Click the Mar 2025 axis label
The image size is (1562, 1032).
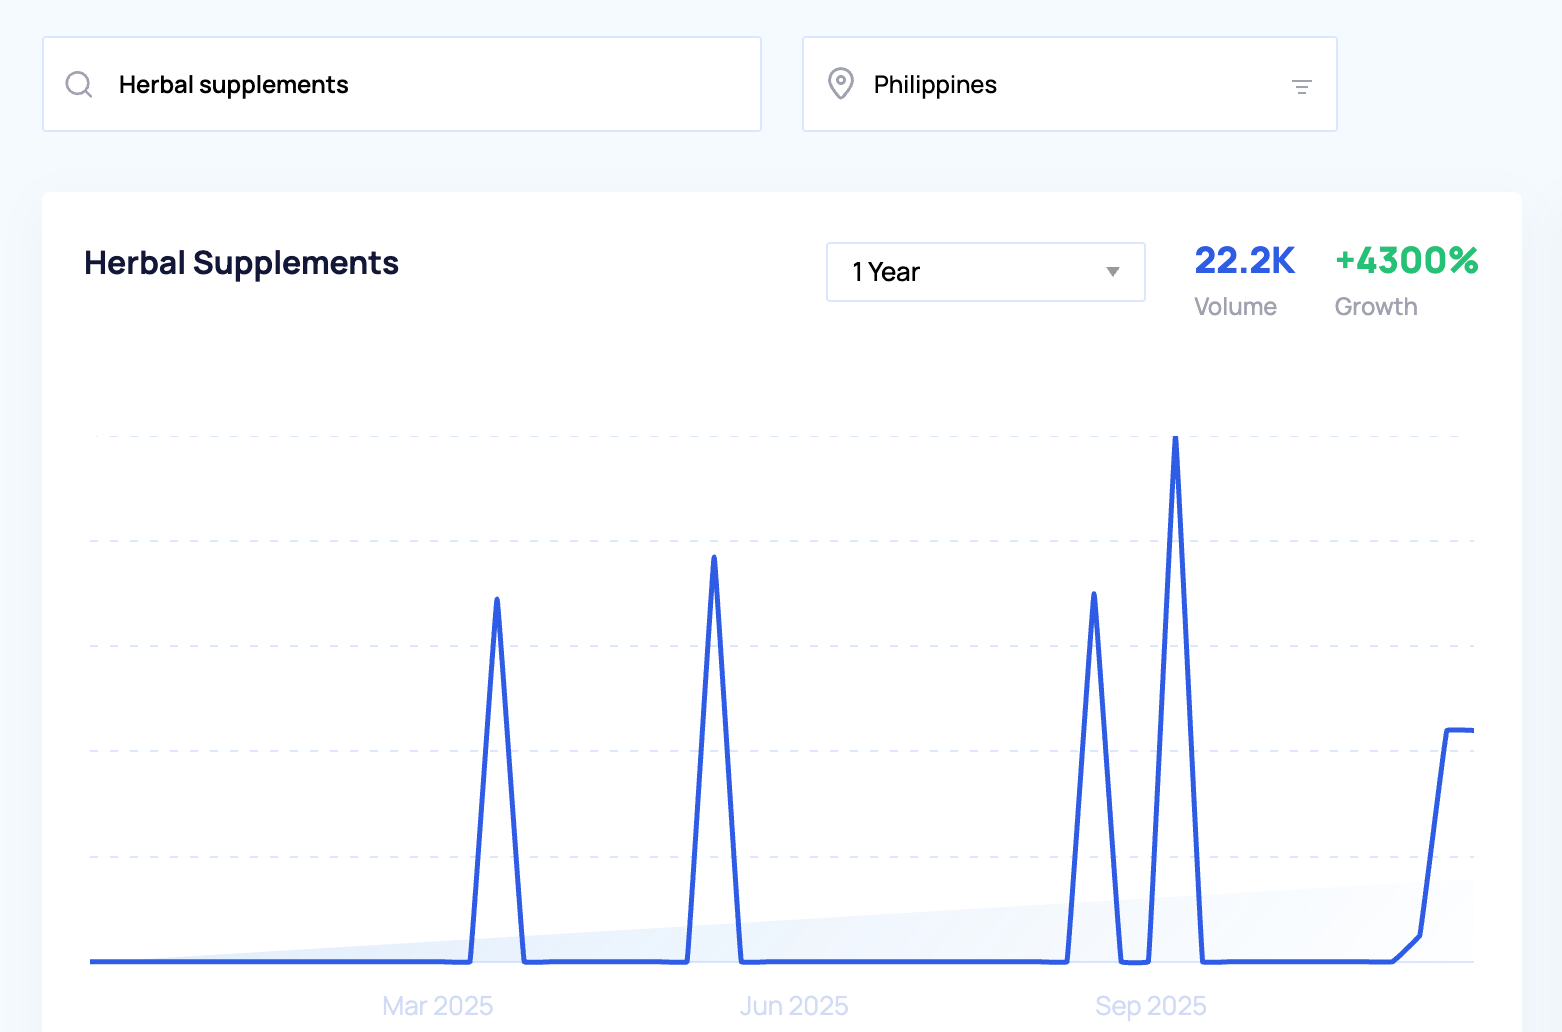coord(437,1005)
